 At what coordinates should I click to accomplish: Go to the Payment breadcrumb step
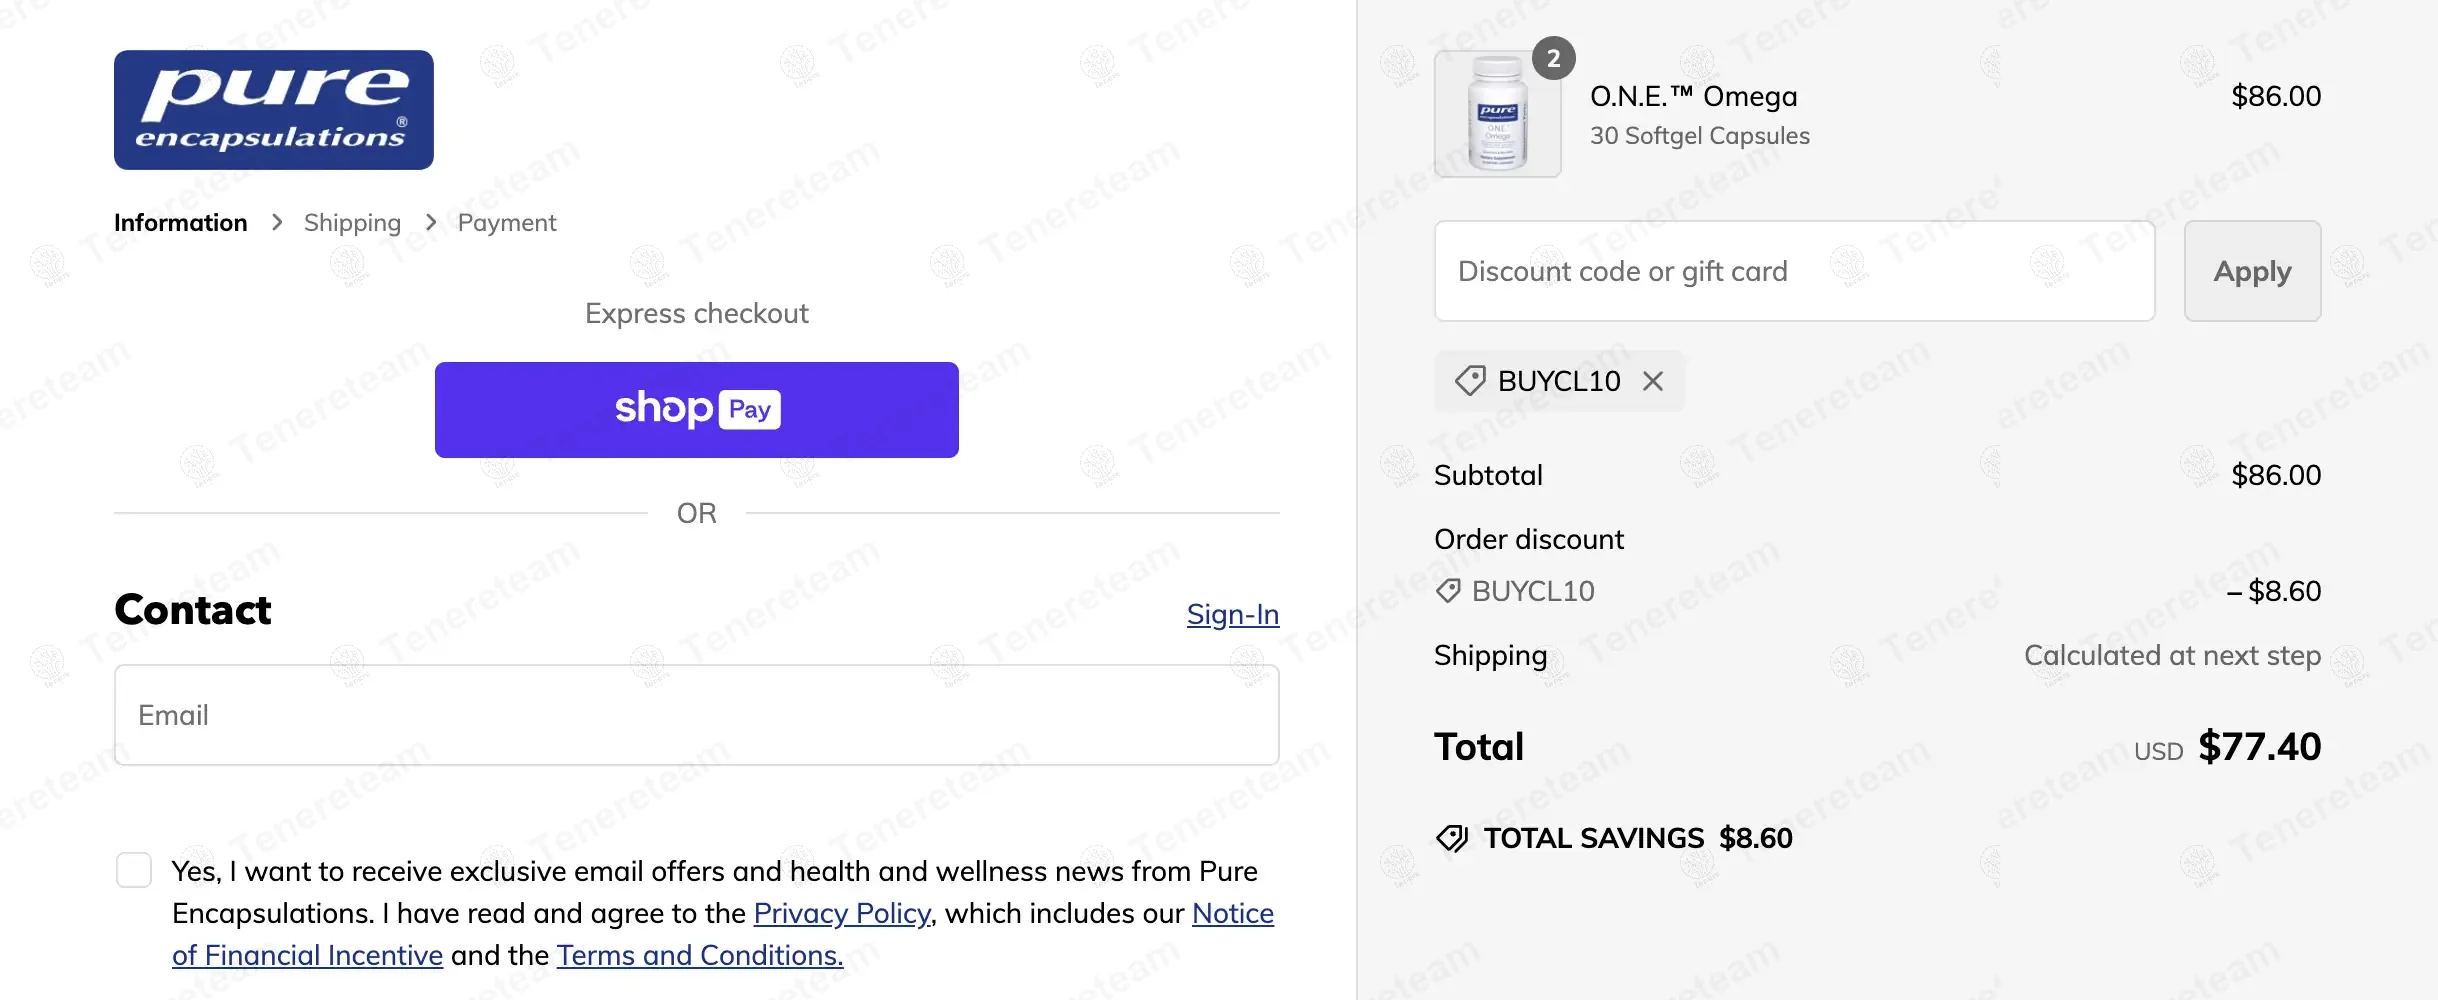click(x=506, y=223)
